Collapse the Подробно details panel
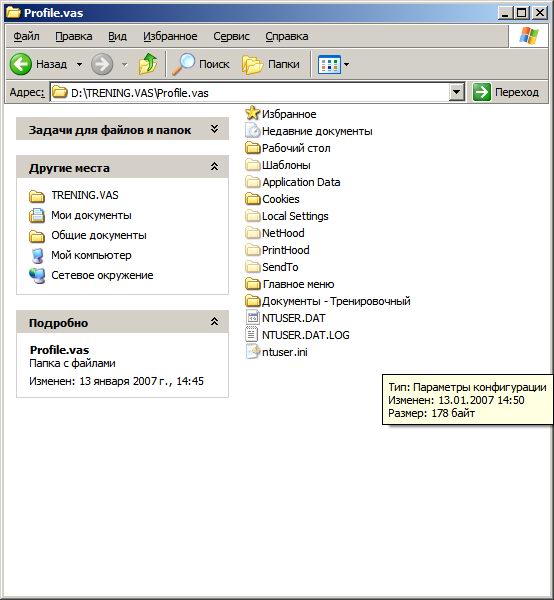The image size is (554, 600). tap(215, 321)
